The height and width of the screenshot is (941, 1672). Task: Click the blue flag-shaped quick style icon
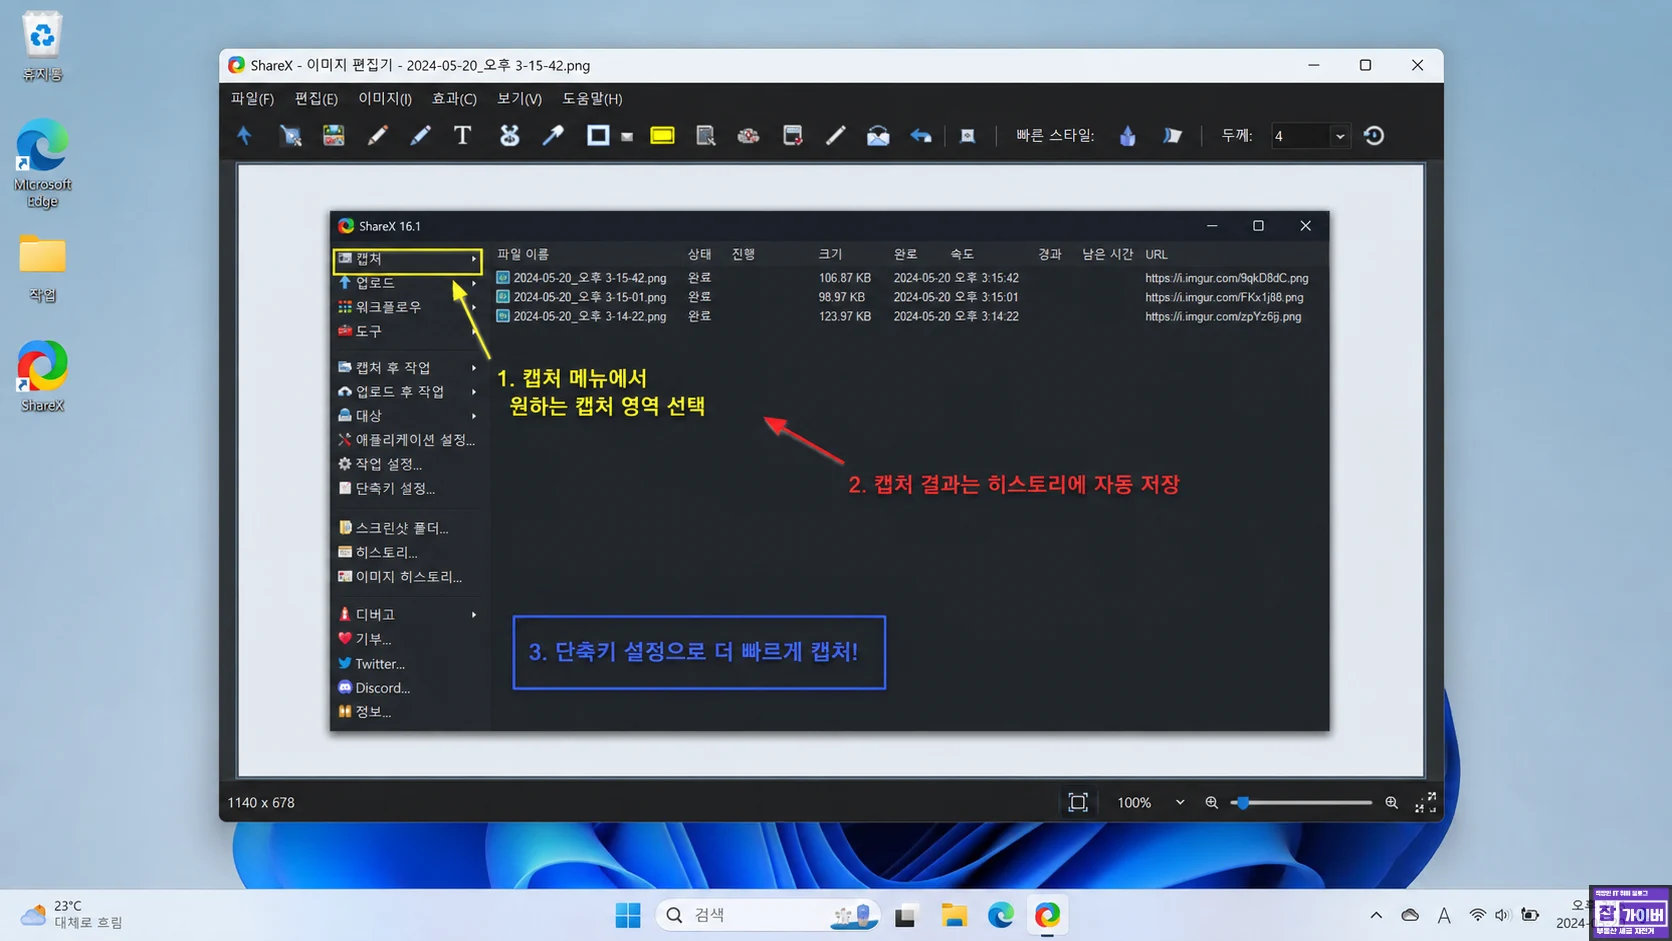[x=1172, y=135]
